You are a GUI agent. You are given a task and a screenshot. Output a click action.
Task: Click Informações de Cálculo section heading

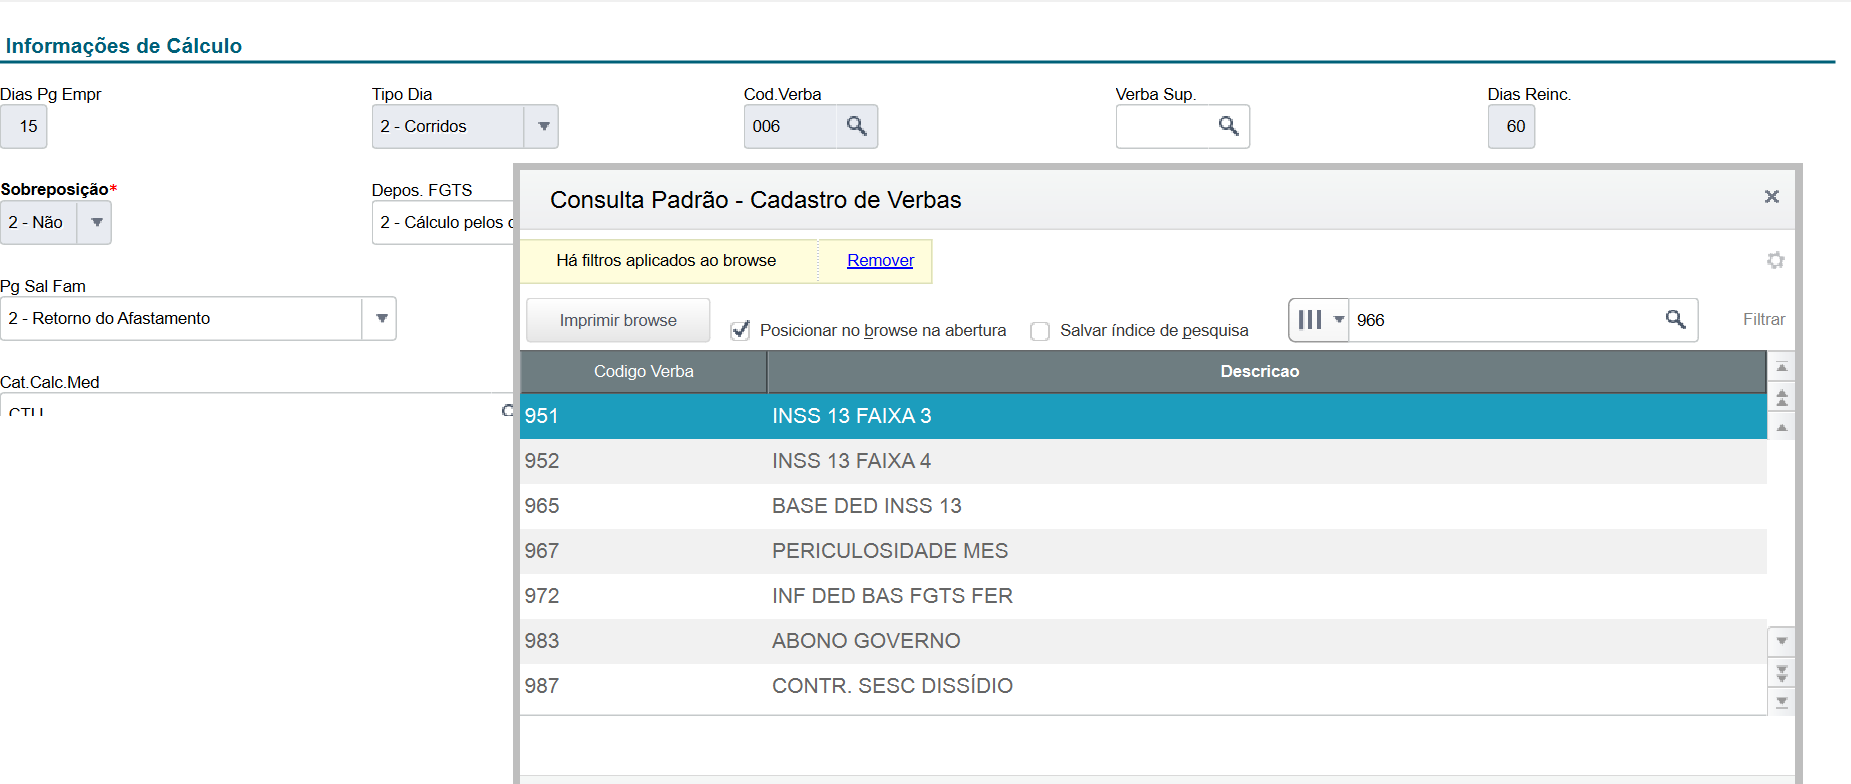124,46
